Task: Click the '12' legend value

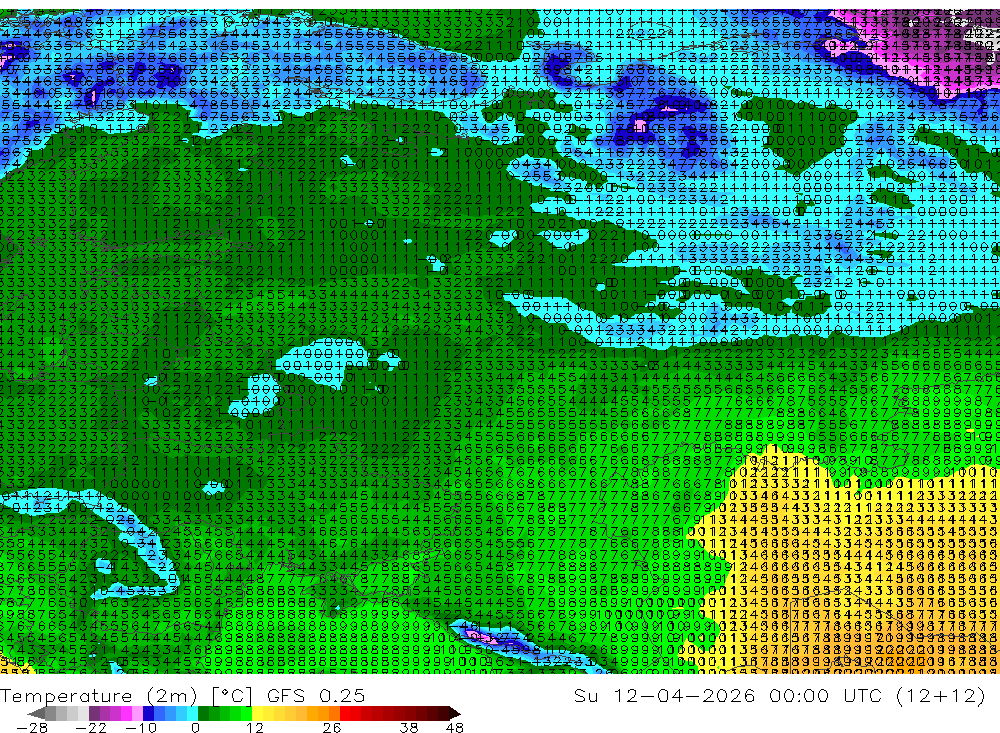Action: pyautogui.click(x=255, y=728)
